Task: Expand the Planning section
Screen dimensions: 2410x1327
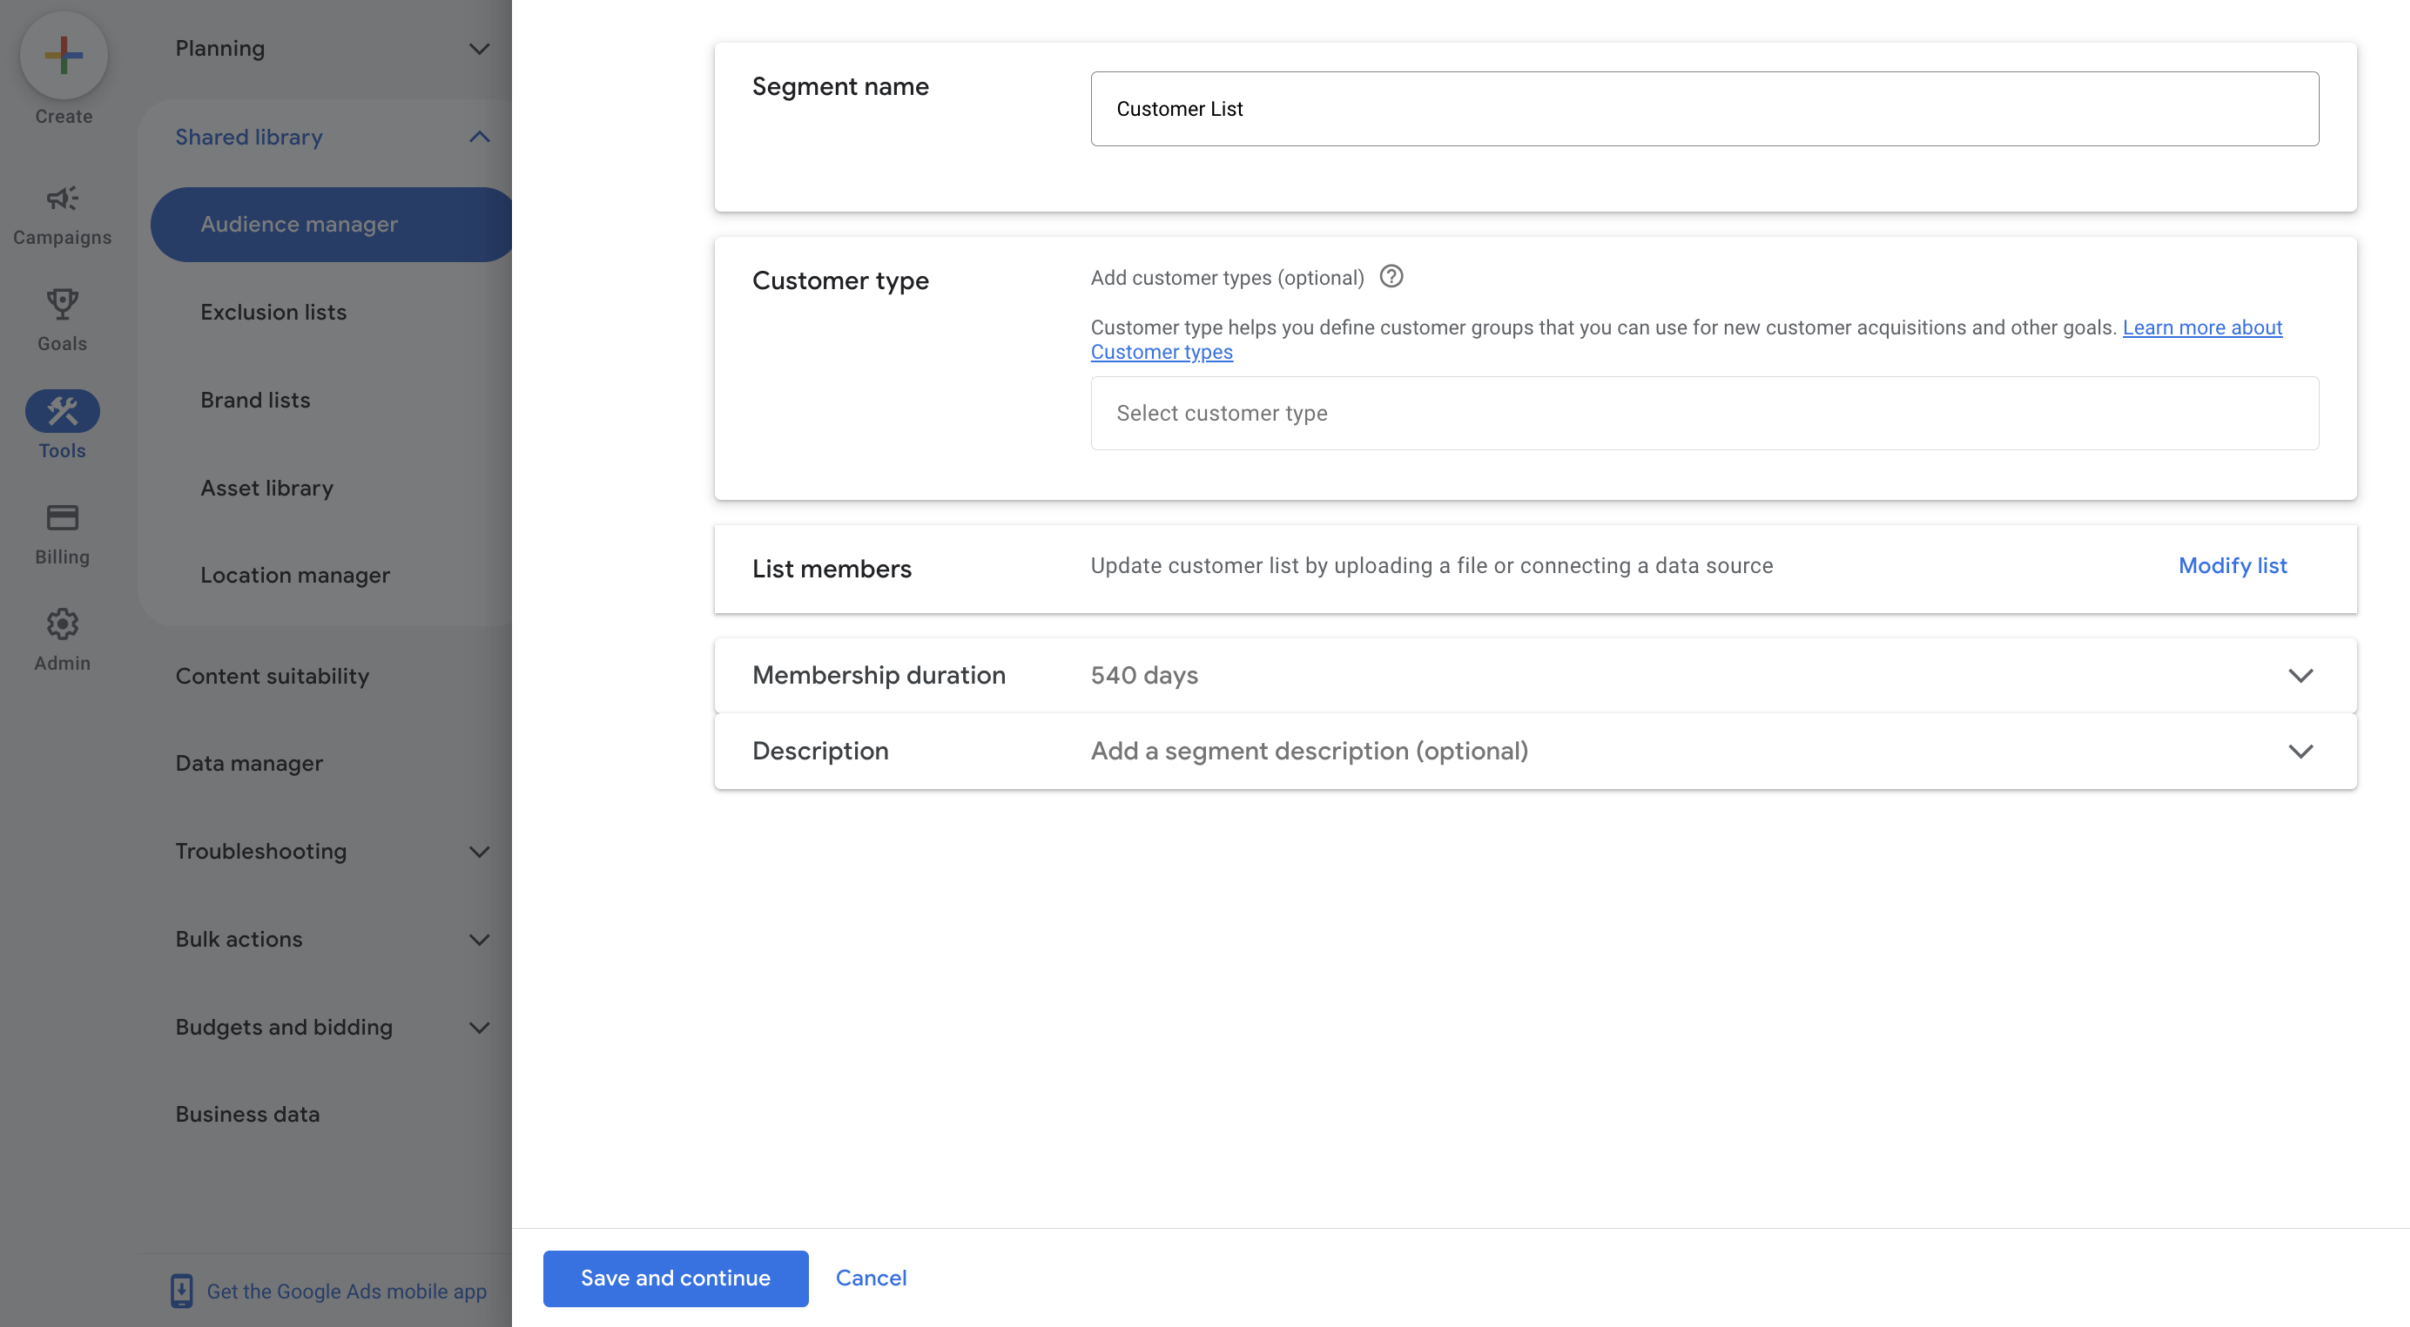Action: (481, 48)
